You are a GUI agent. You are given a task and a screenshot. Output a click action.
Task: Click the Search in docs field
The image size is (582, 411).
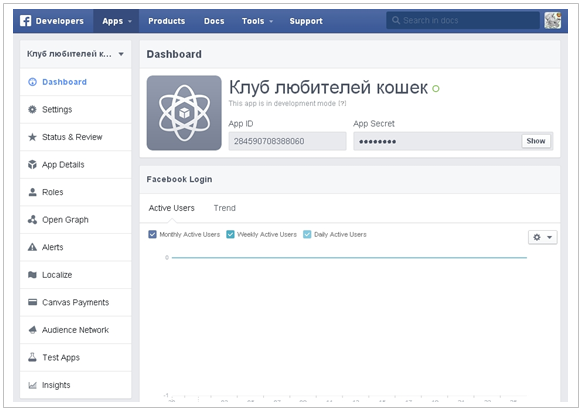point(463,20)
